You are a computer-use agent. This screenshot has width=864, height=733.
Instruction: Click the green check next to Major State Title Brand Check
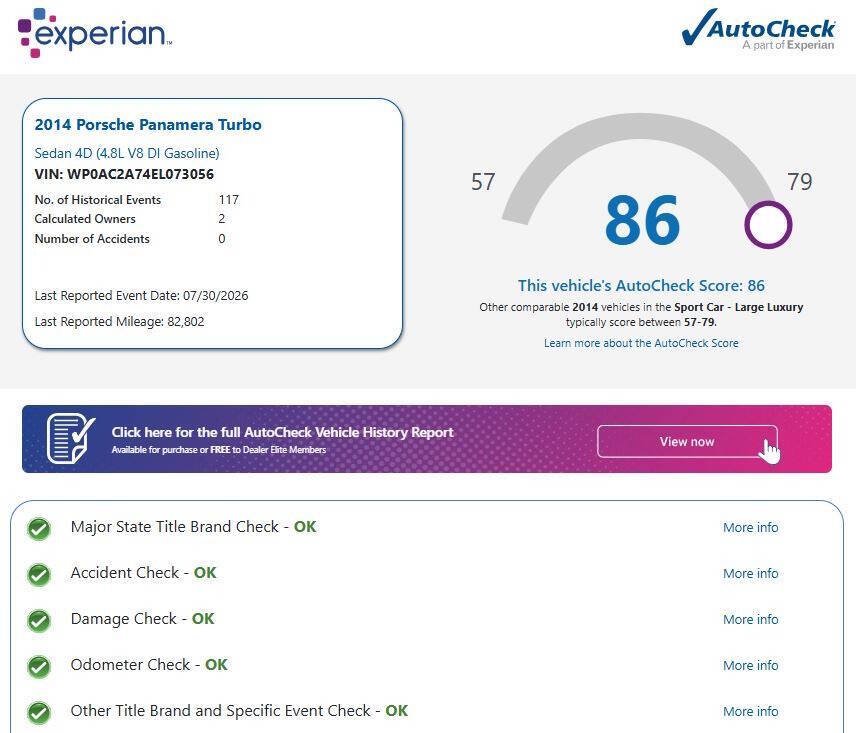39,529
